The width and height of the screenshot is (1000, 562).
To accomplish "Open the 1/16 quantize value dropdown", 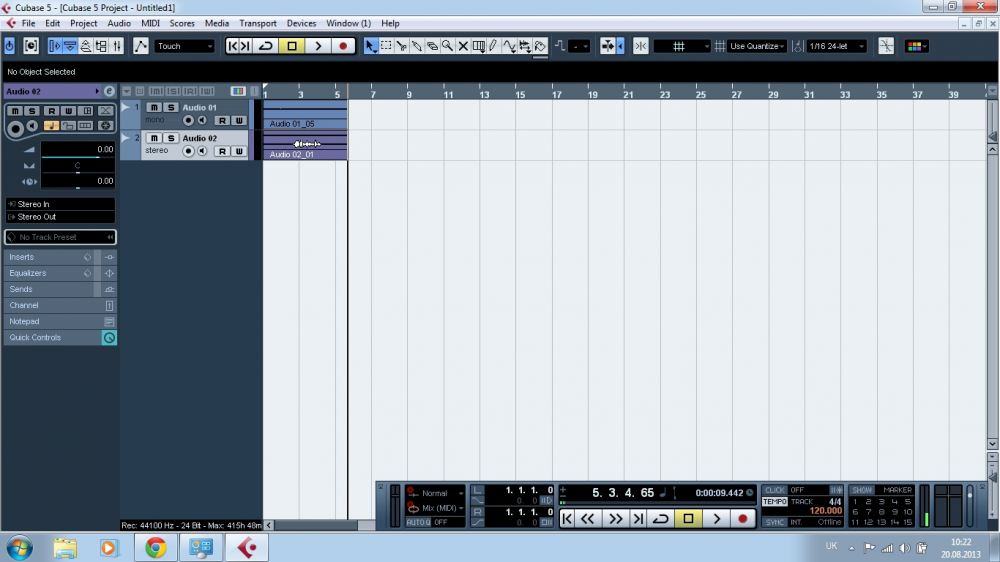I will (x=837, y=46).
